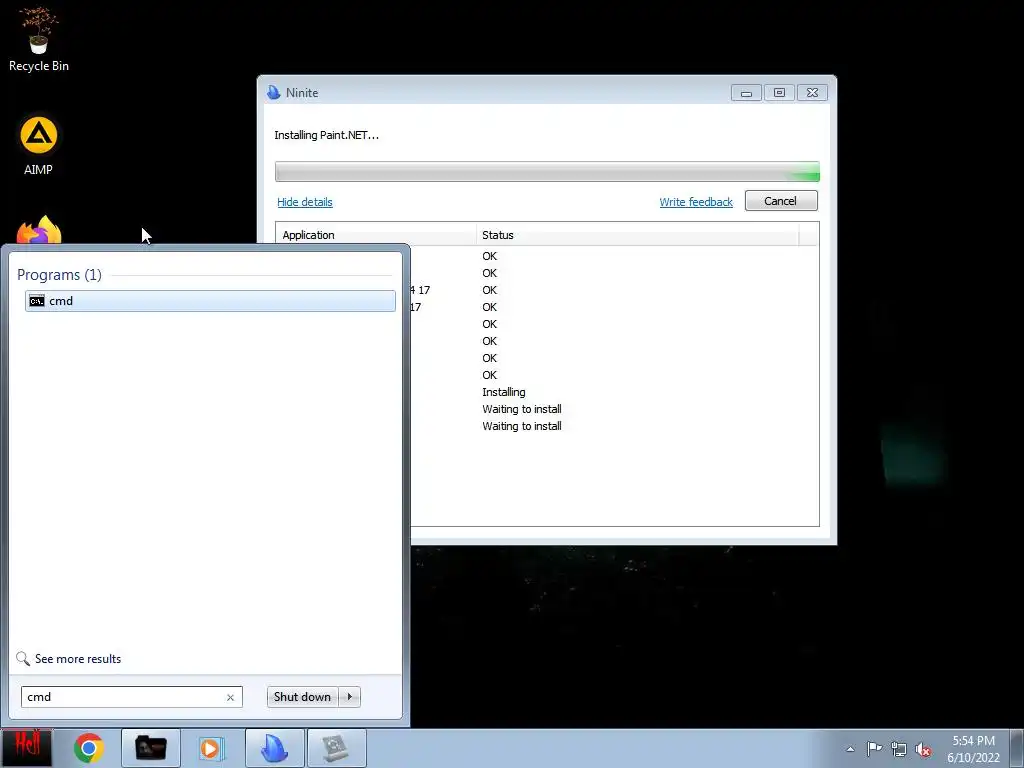Open the Action Center flag icon
Screen dimensions: 1024x768
pyautogui.click(x=874, y=749)
